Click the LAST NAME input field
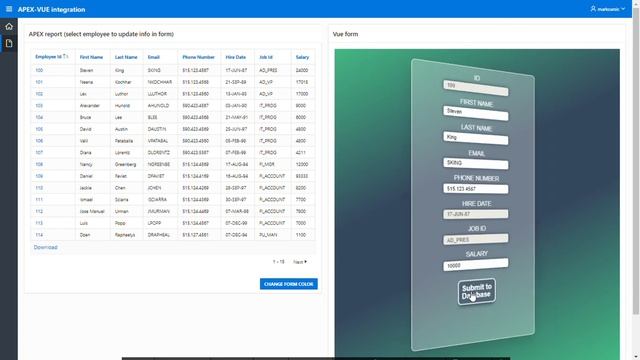The width and height of the screenshot is (640, 360). click(x=476, y=139)
